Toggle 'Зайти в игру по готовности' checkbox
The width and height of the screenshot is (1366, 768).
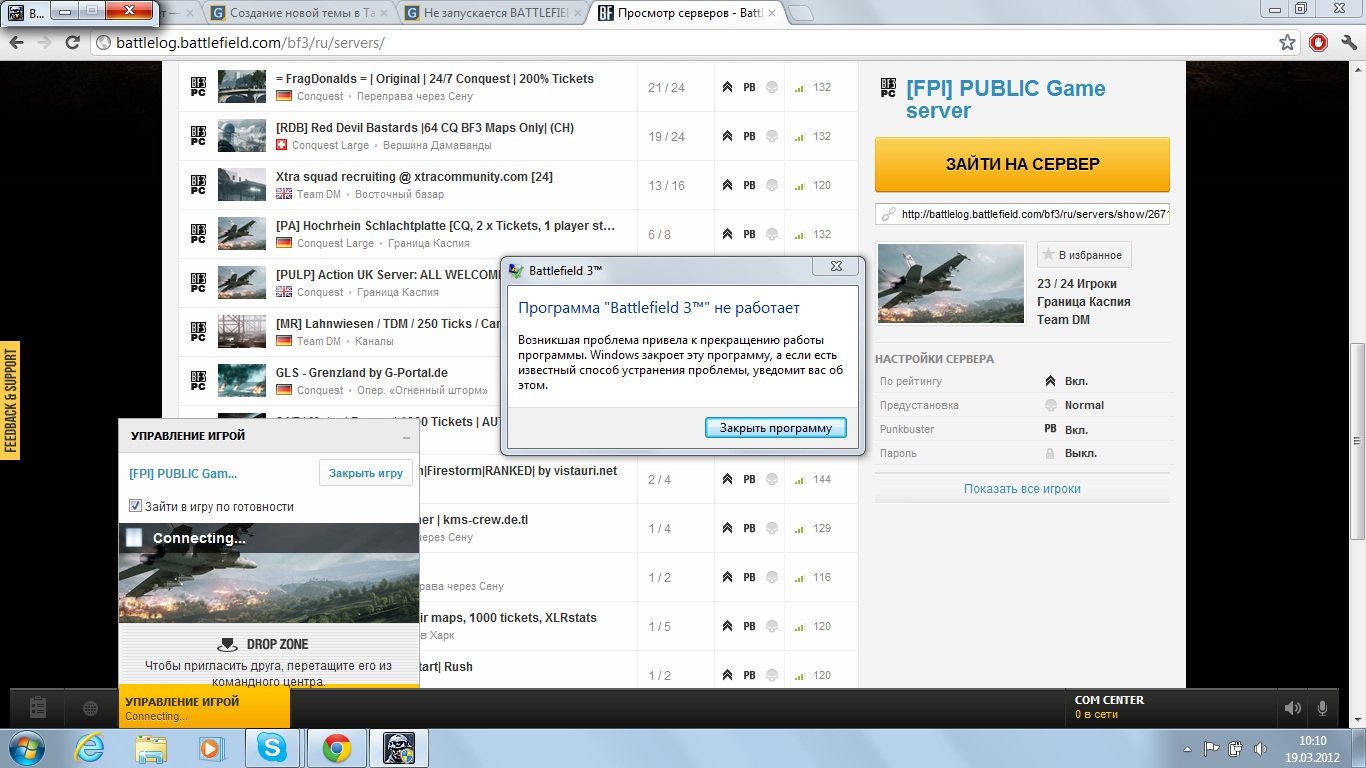tap(136, 506)
